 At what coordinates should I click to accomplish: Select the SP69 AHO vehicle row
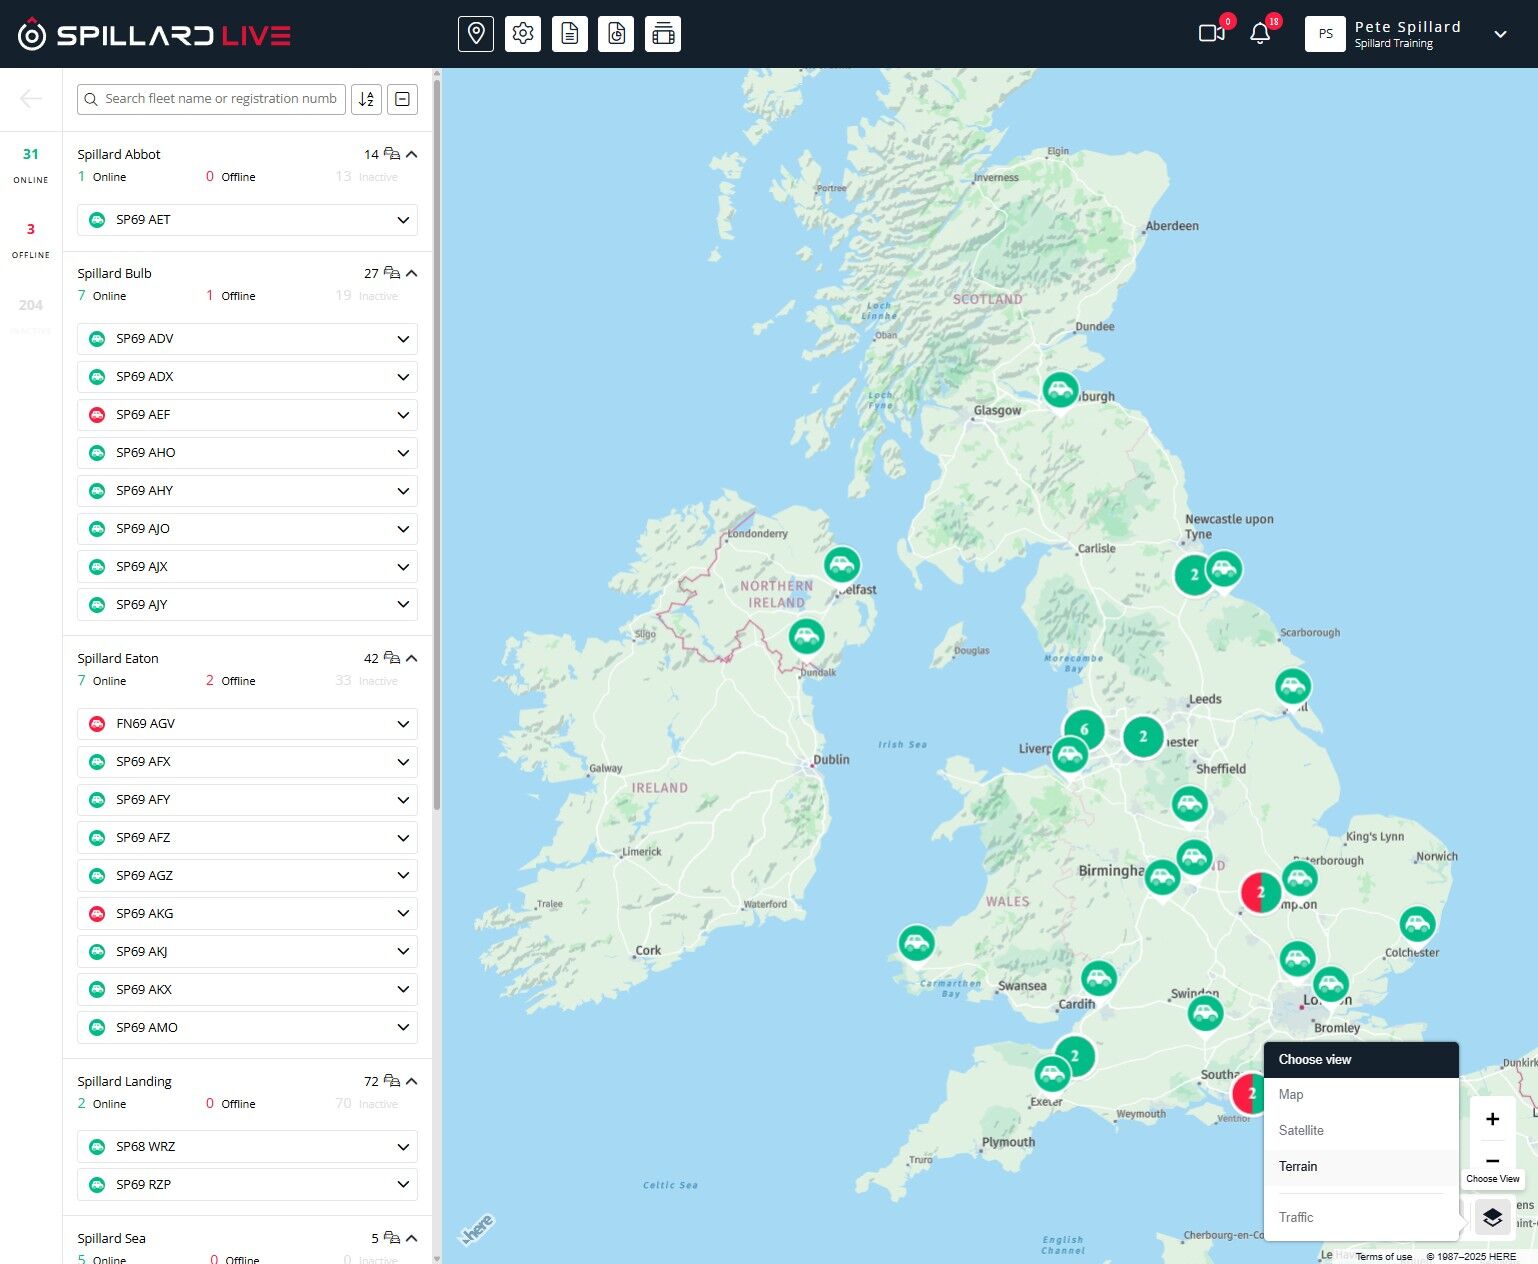pyautogui.click(x=247, y=453)
